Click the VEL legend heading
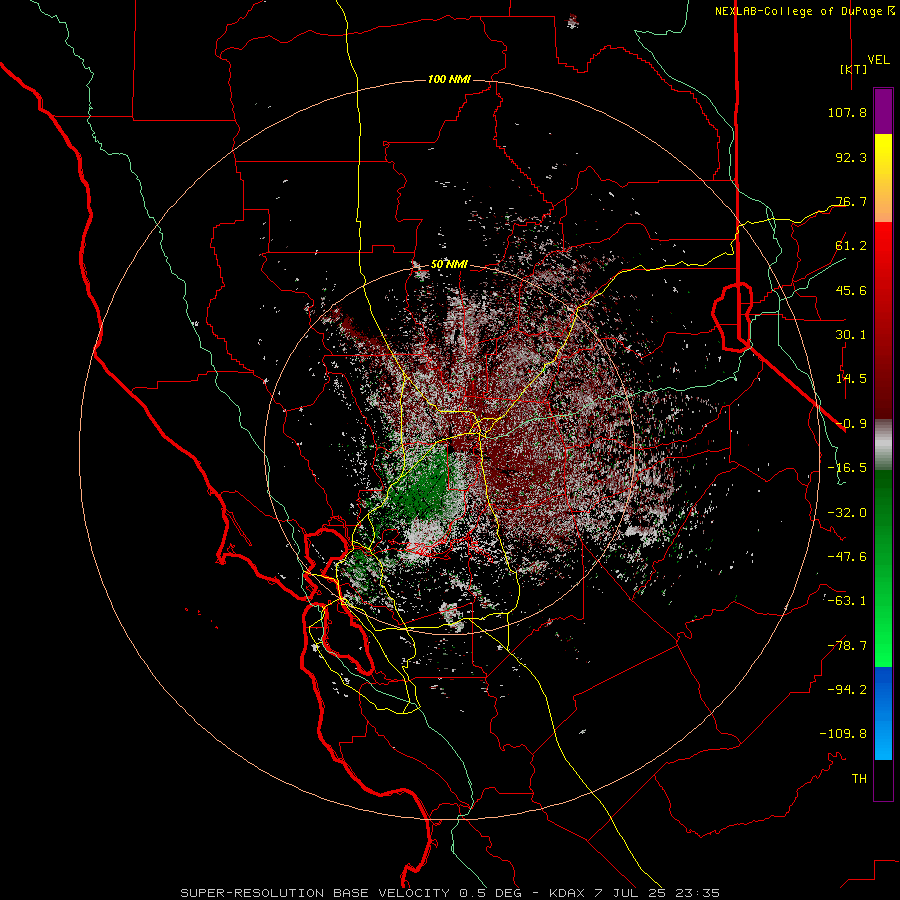The height and width of the screenshot is (900, 900). click(x=878, y=59)
